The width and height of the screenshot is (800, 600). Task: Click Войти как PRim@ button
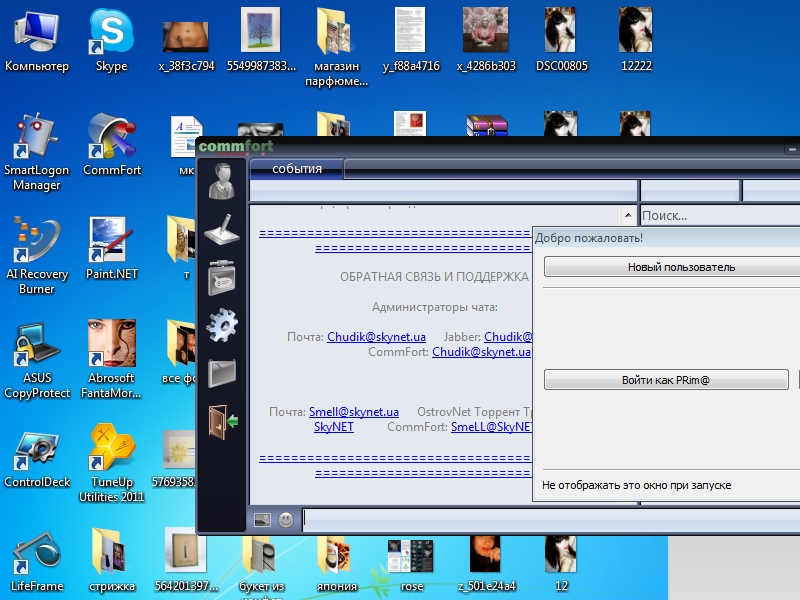click(x=666, y=380)
